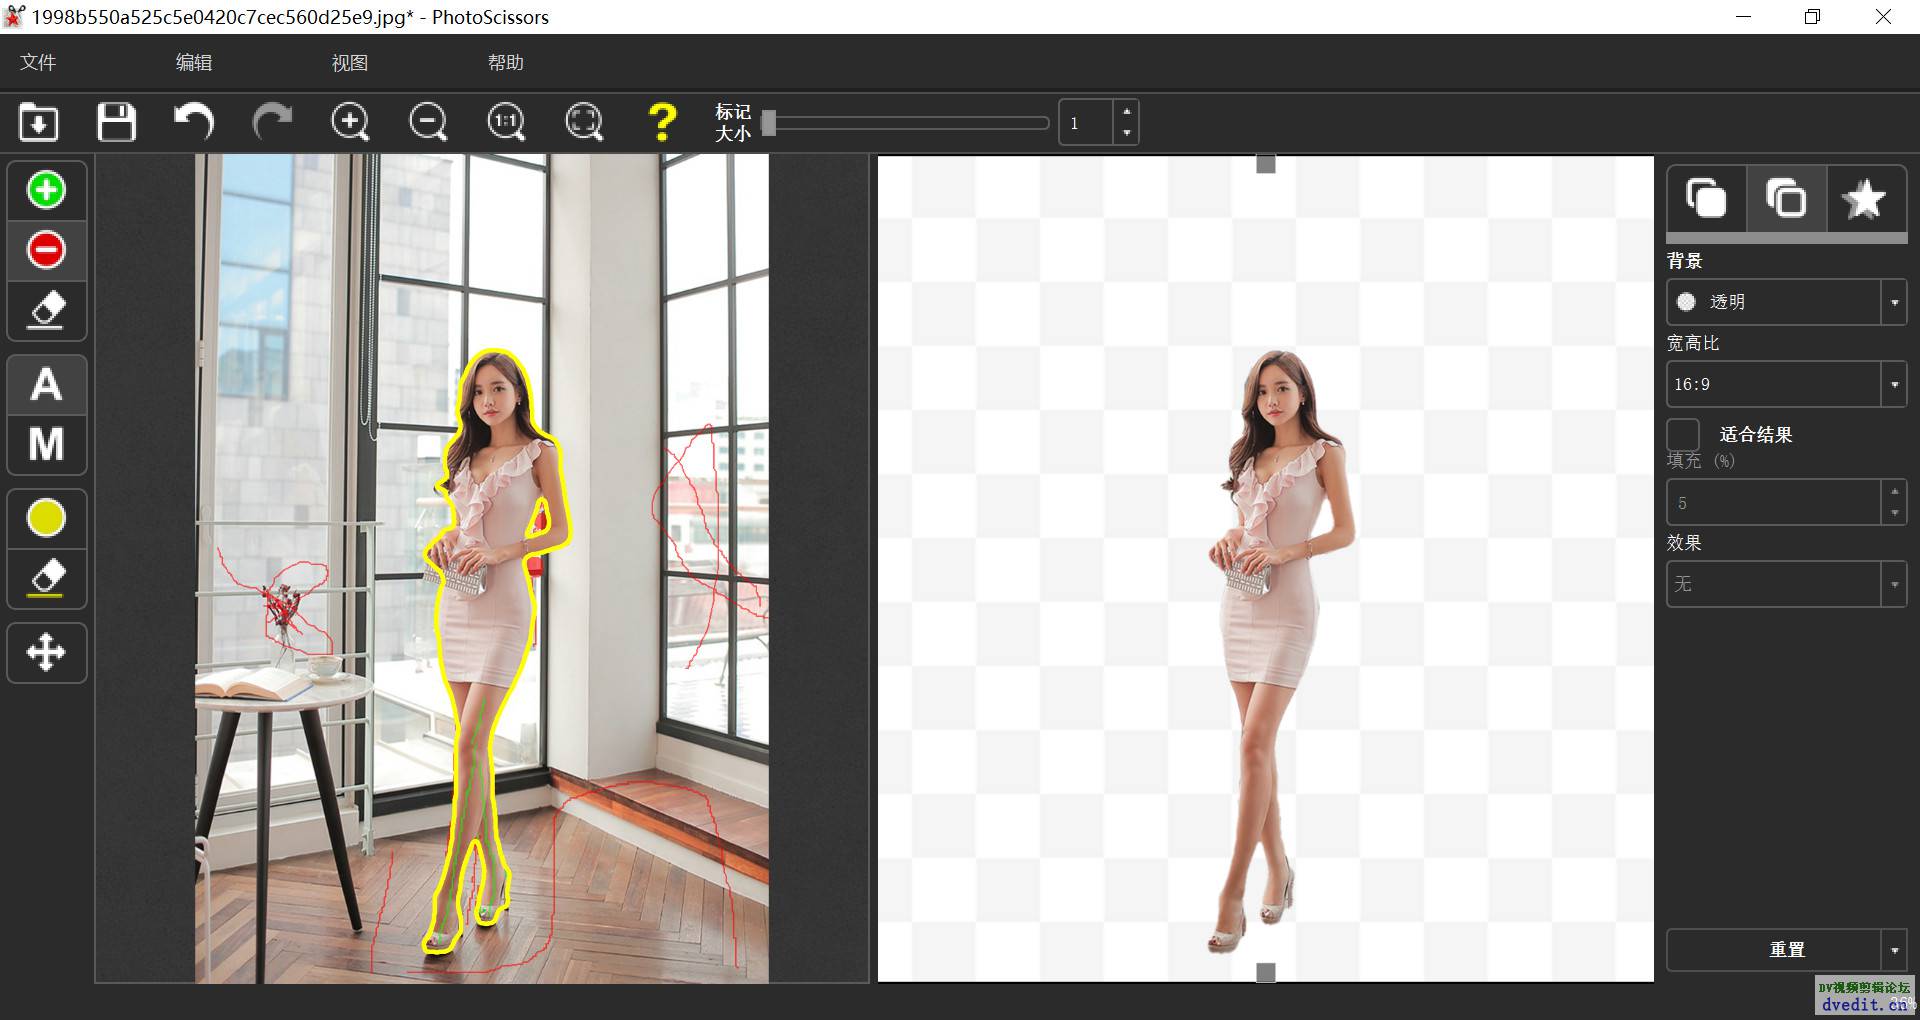1920x1020 pixels.
Task: Increase the 填充 percentage value
Action: [x=1894, y=491]
